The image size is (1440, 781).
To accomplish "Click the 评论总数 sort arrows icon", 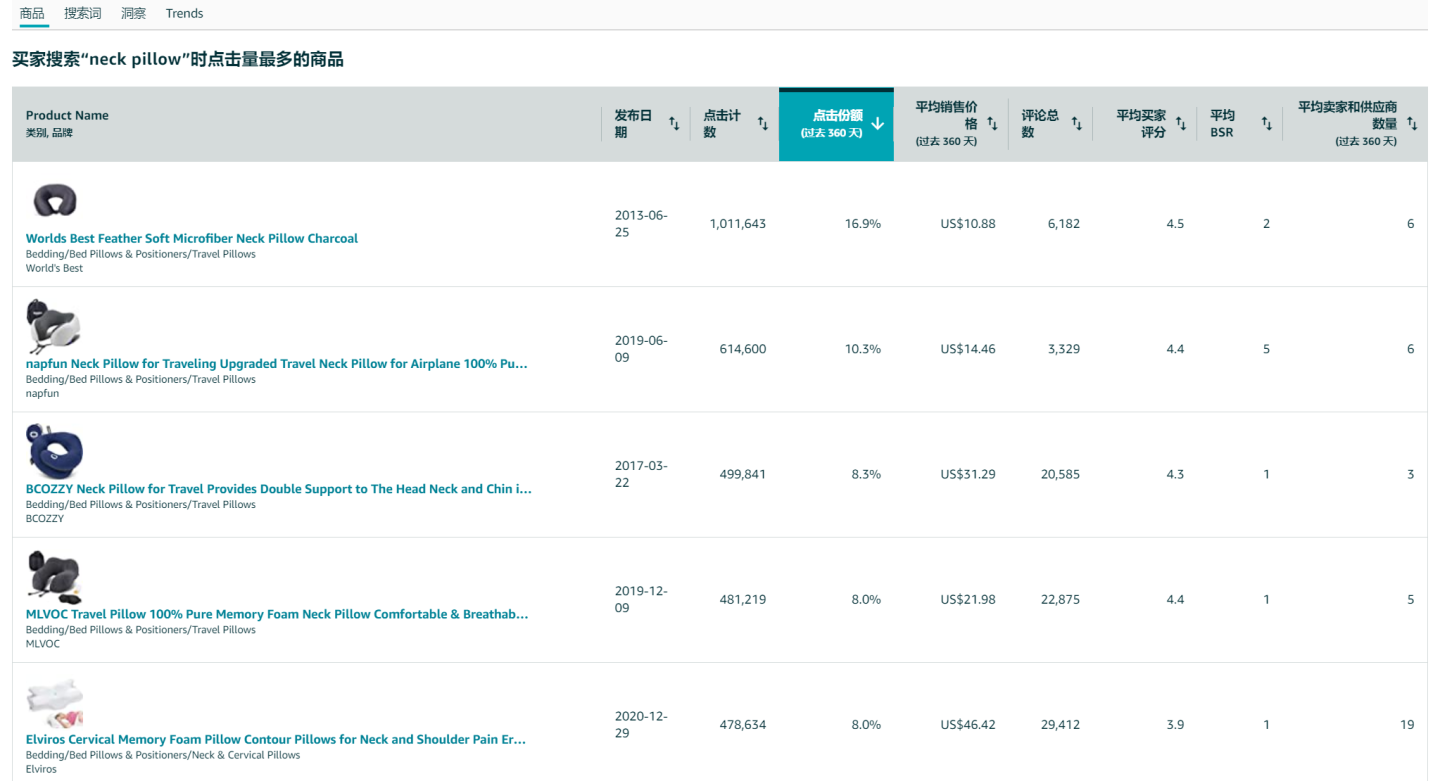I will 1077,124.
